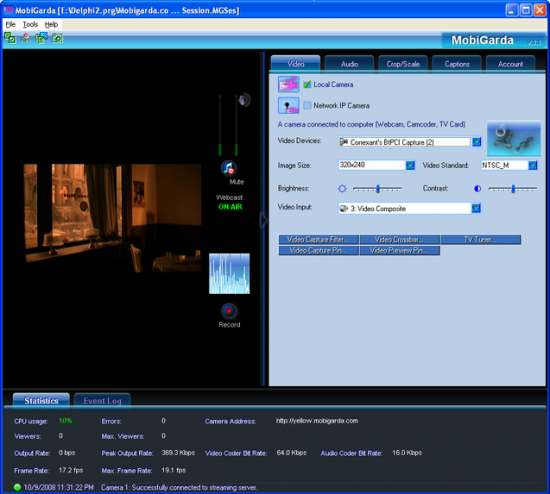
Task: Switch to the Crop/Scale tab
Action: coord(403,64)
